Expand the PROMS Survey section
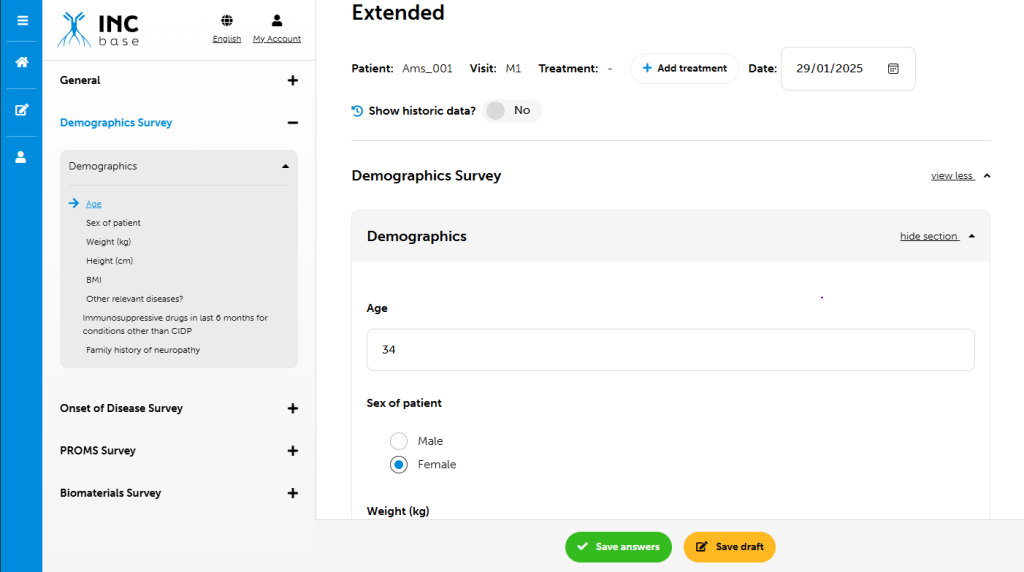1024x572 pixels. pyautogui.click(x=292, y=451)
